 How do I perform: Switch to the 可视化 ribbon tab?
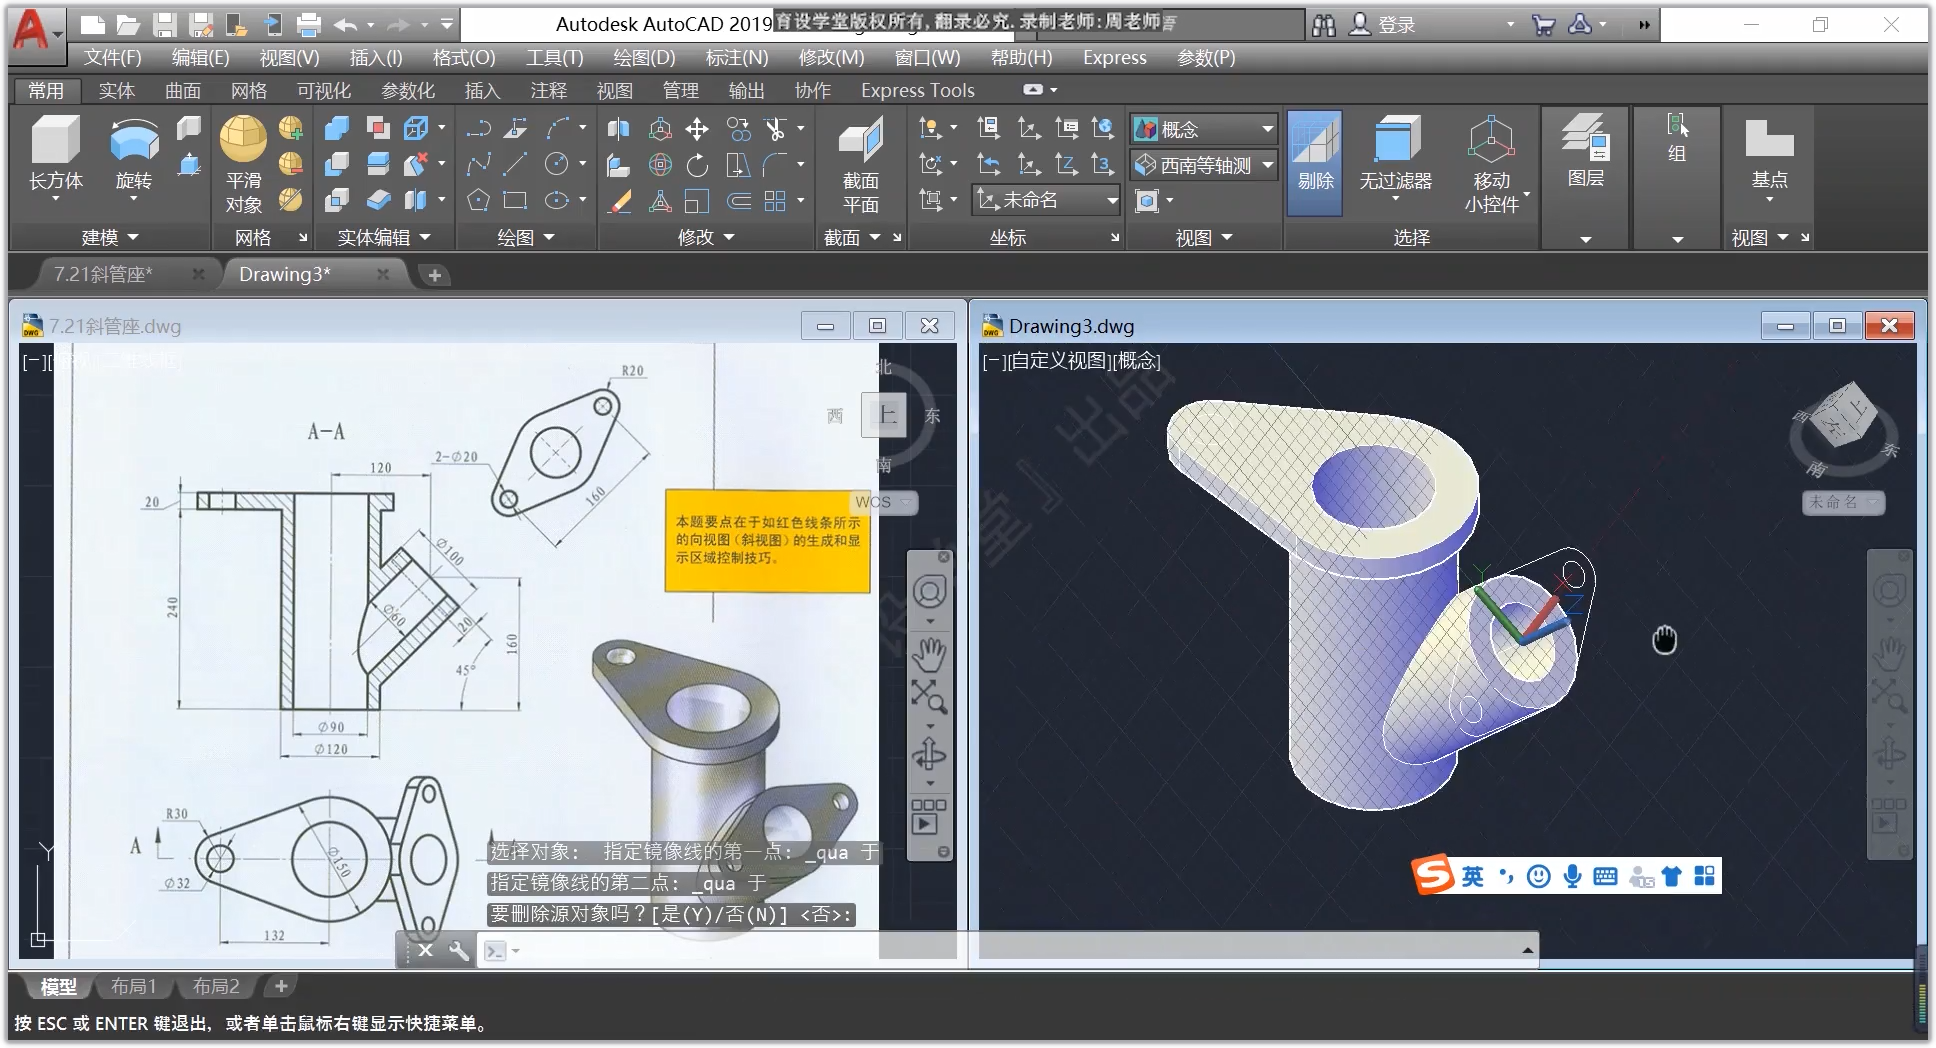[323, 90]
